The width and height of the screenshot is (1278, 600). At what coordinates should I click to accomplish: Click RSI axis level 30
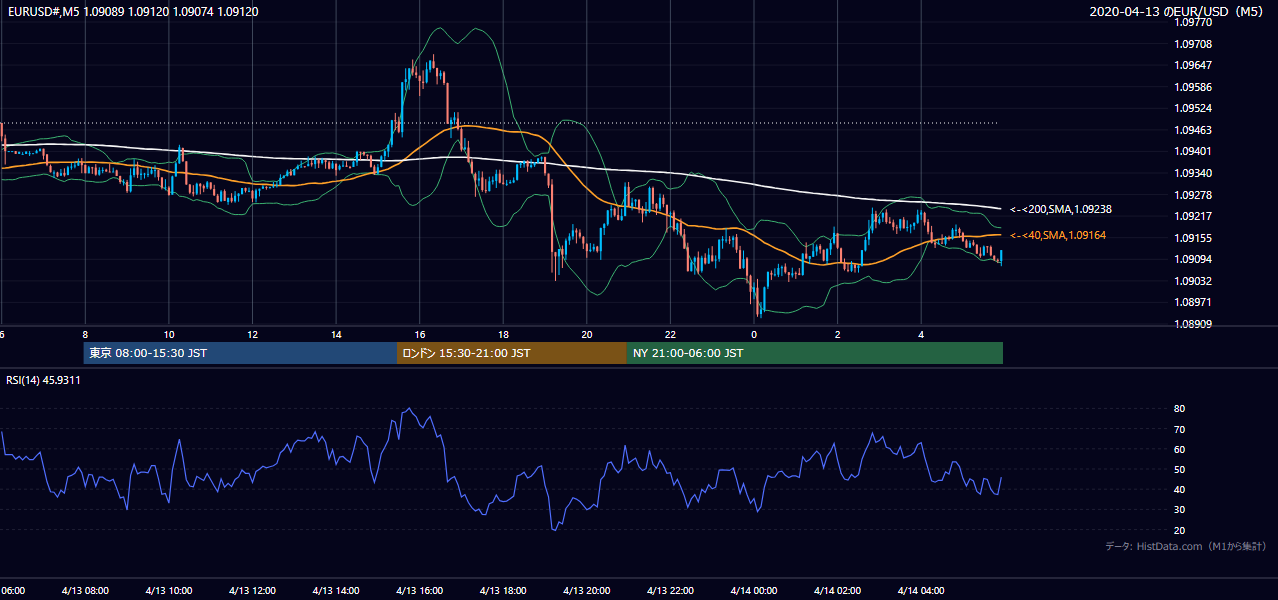(1179, 509)
